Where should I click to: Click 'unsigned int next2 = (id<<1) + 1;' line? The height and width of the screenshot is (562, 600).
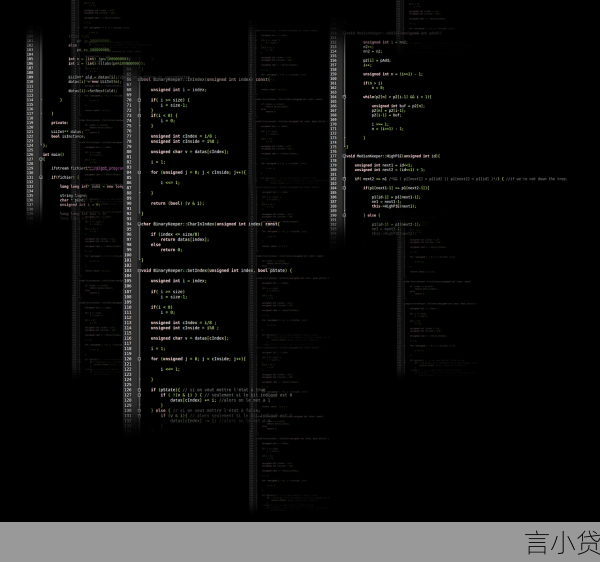coord(390,170)
